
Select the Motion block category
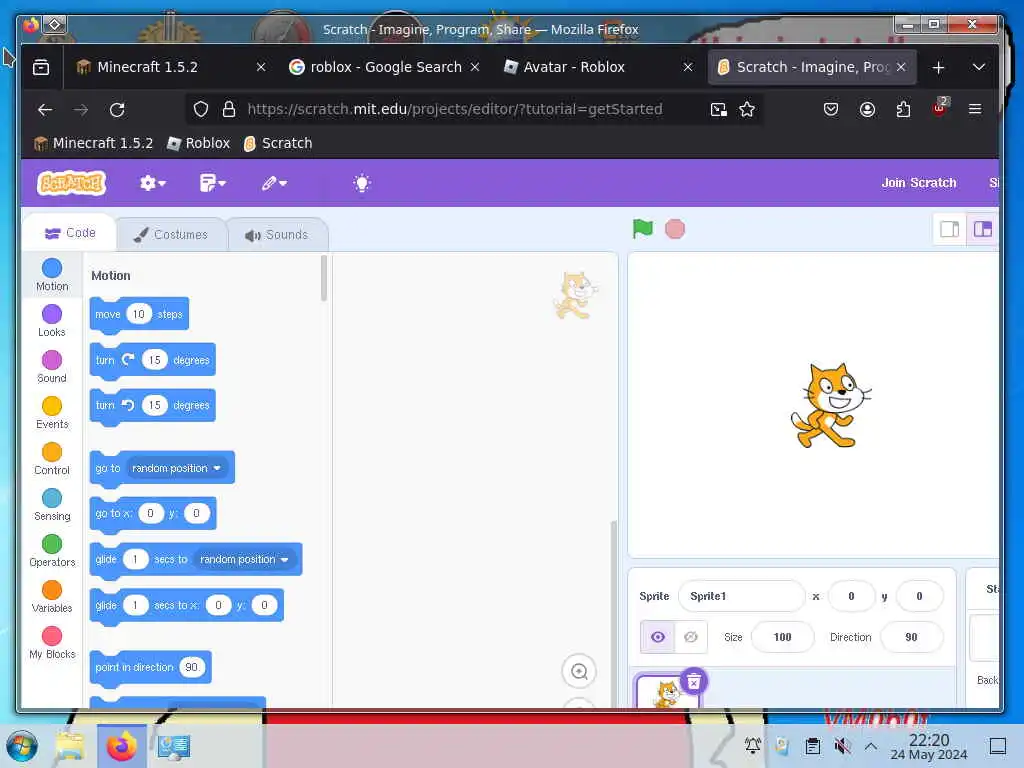(x=52, y=275)
